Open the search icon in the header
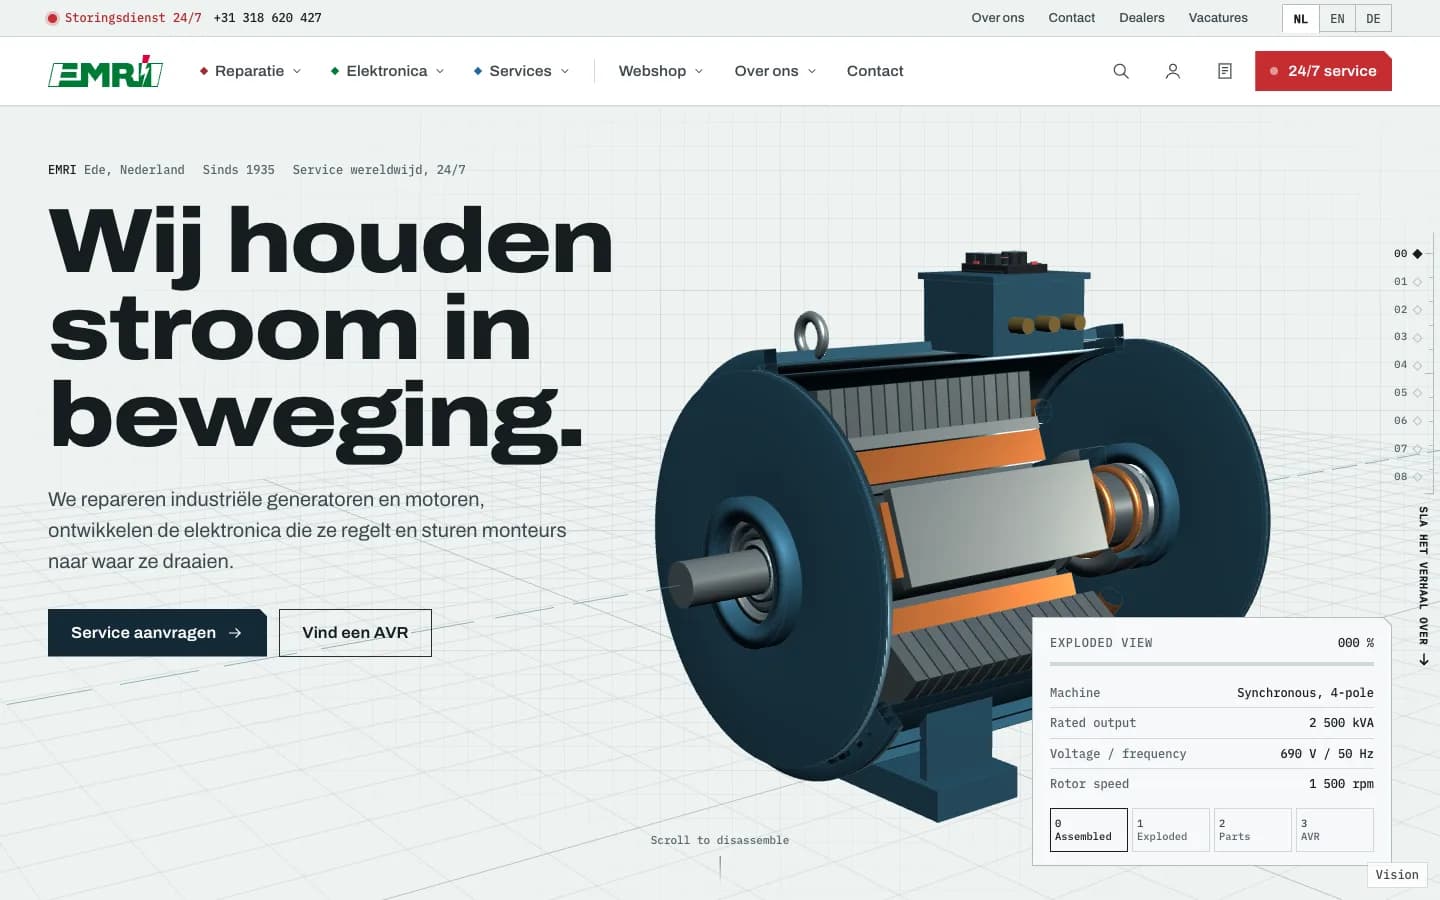Screen dimensions: 1440x900 [1121, 71]
